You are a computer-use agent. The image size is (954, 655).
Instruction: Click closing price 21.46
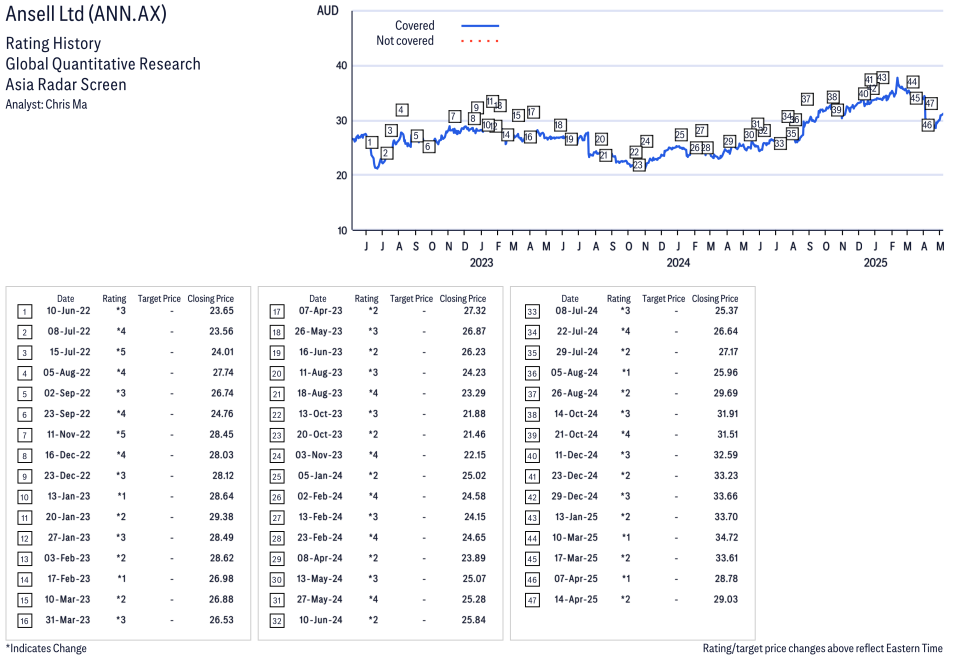[x=474, y=434]
